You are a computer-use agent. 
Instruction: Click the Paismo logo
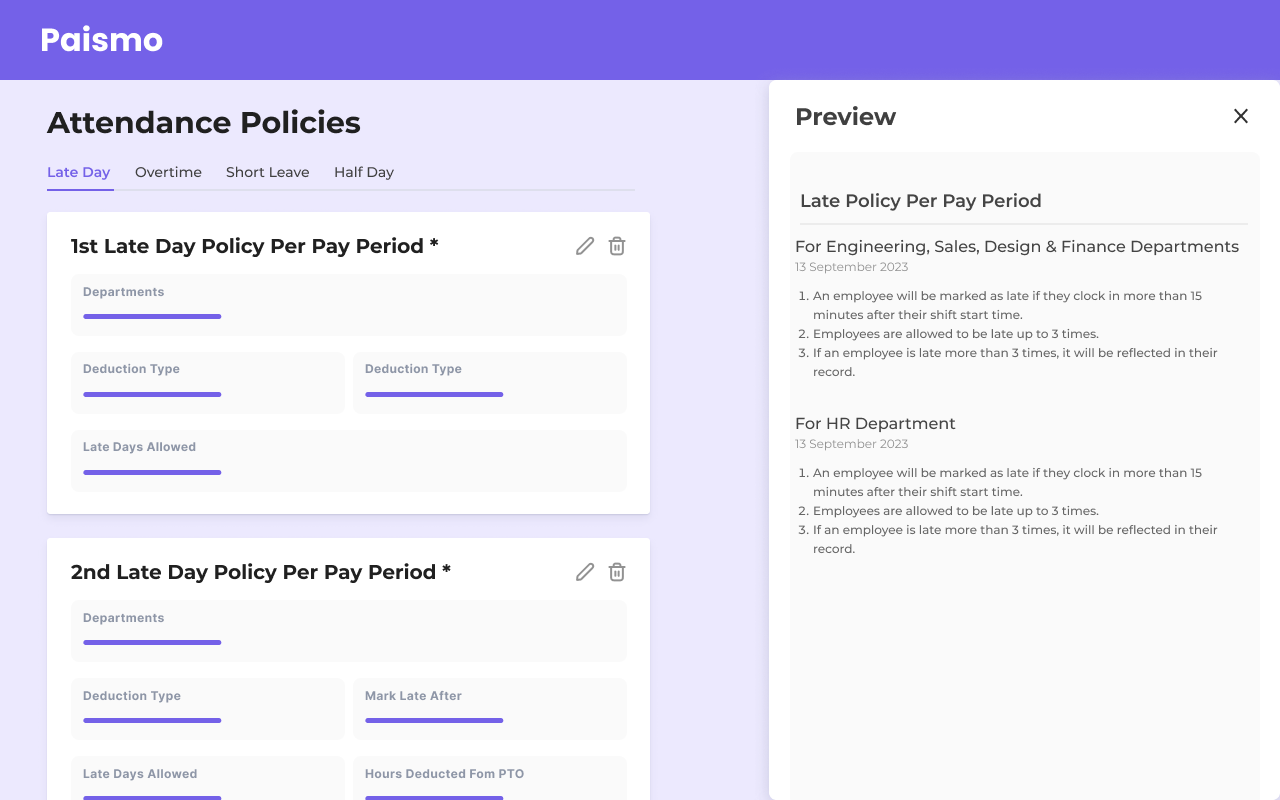tap(101, 40)
